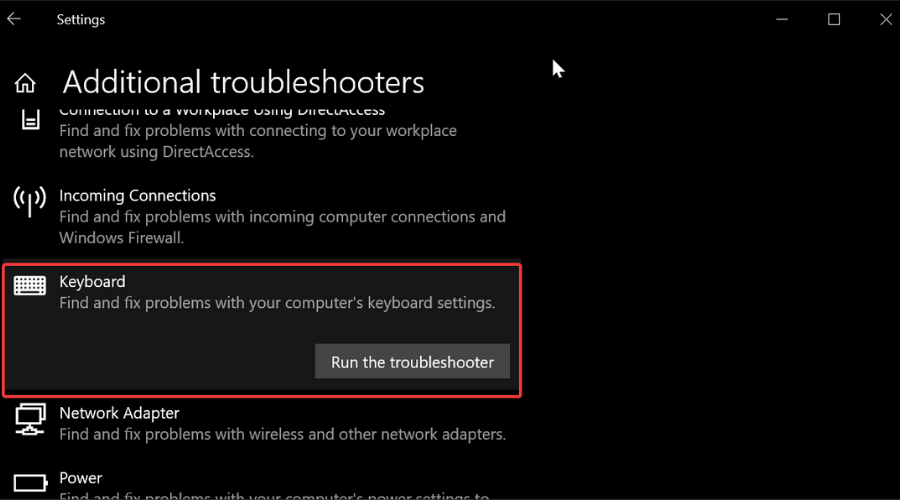Click the Additional troubleshooters page heading

[243, 82]
